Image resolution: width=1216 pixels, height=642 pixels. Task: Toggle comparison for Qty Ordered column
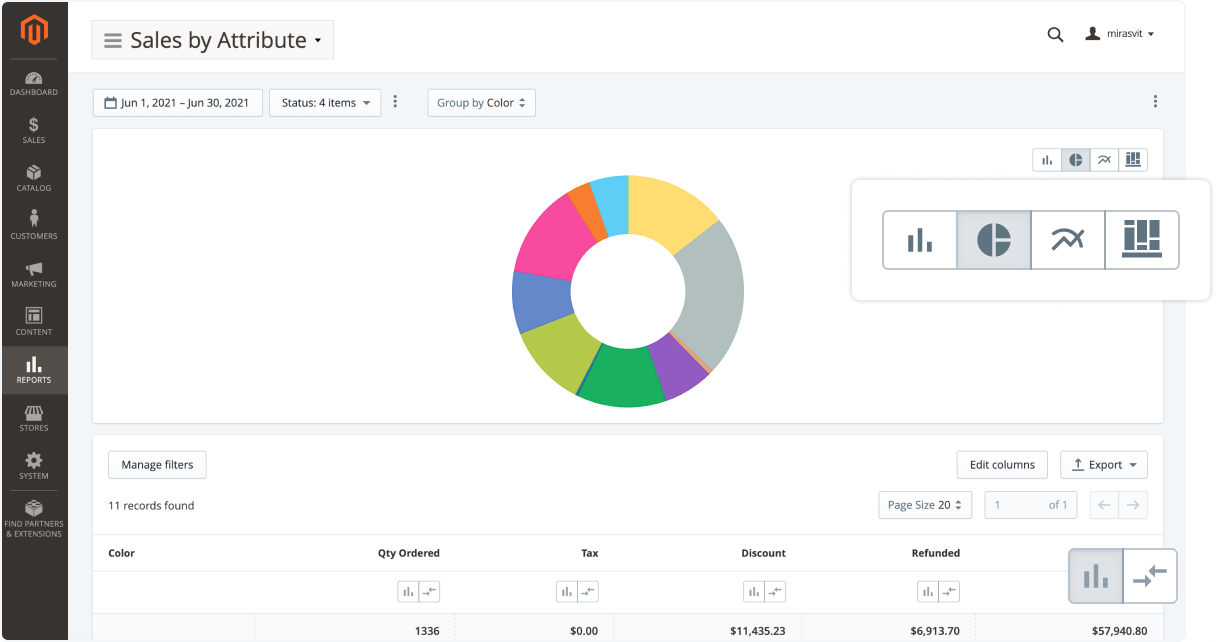429,592
